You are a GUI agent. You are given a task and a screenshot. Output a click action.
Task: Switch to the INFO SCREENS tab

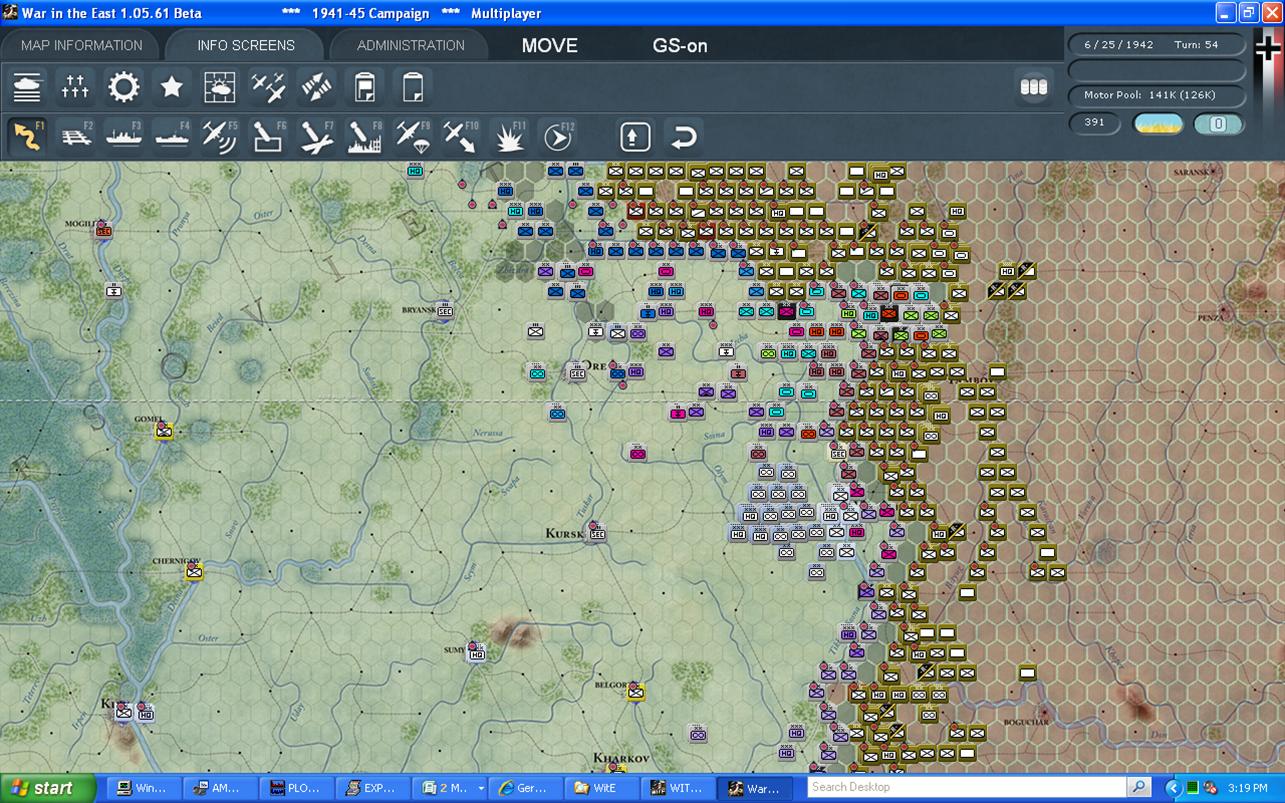click(246, 45)
